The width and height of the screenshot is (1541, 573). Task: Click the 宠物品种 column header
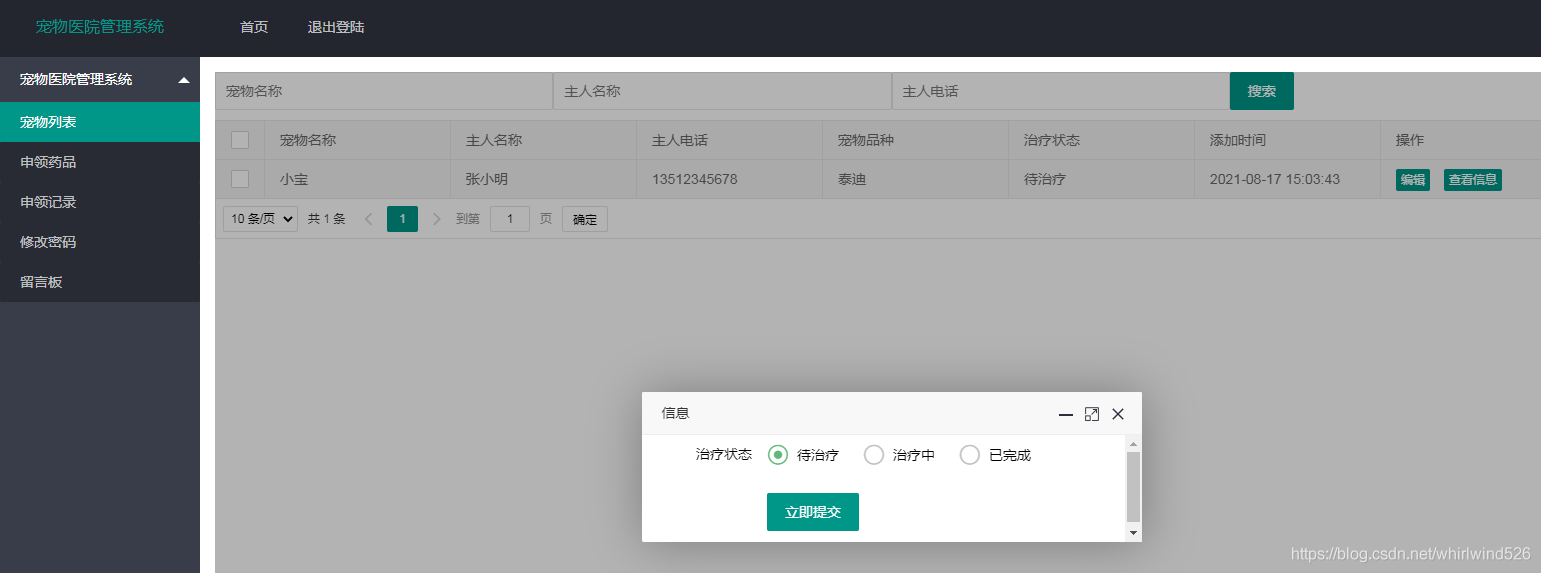click(915, 140)
